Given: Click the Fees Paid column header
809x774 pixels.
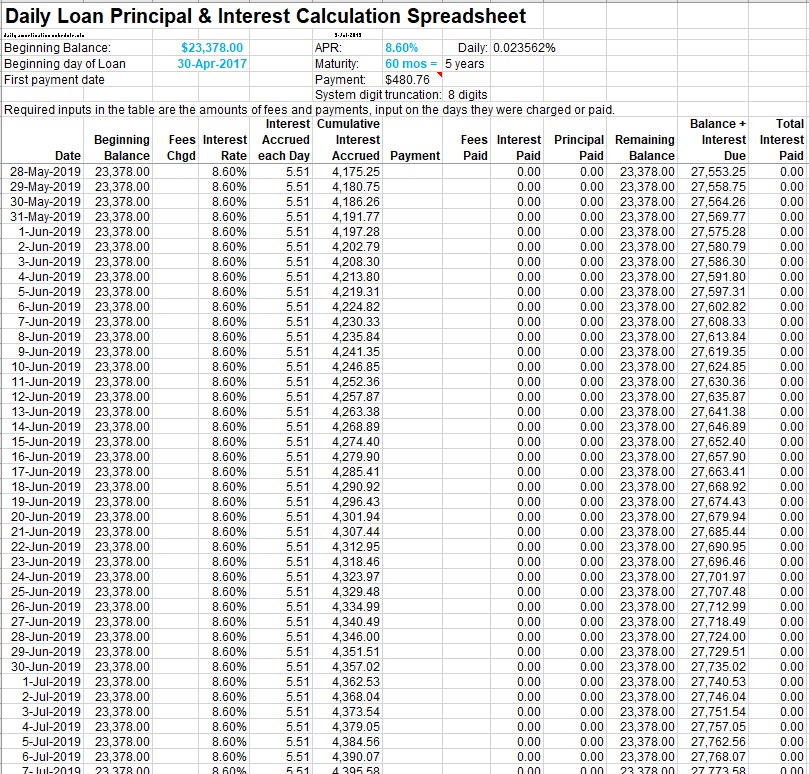Looking at the screenshot, I should (474, 148).
